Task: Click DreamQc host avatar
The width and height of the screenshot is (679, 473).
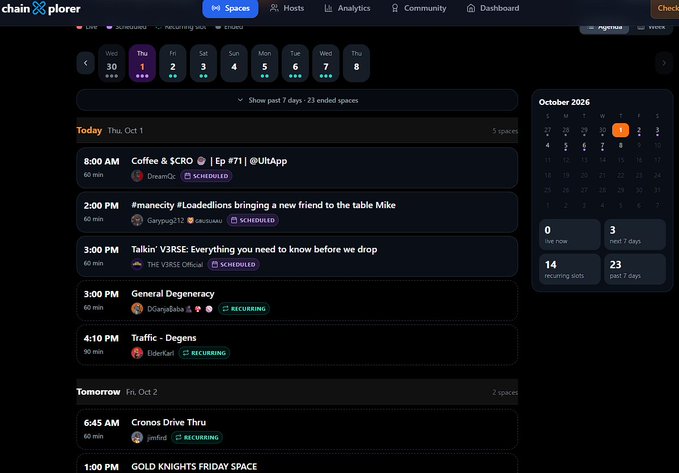Action: [137, 176]
